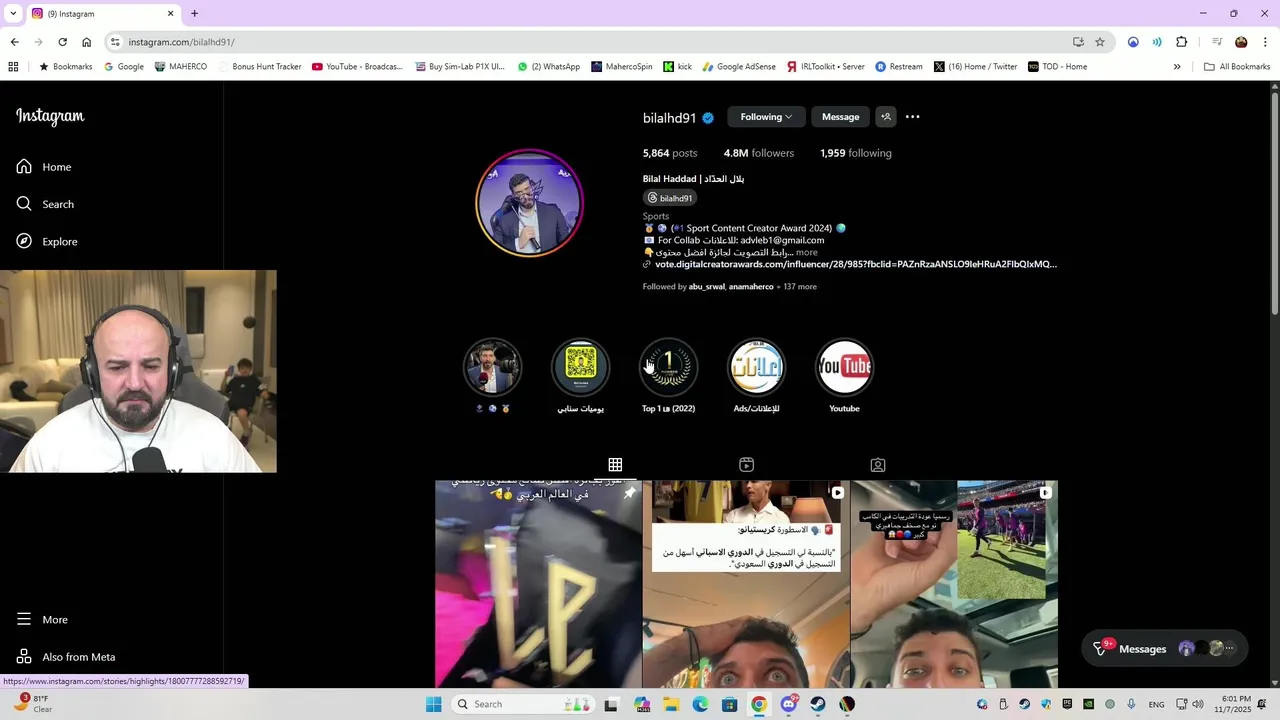1280x720 pixels.
Task: Open the profile picture story
Action: point(529,203)
